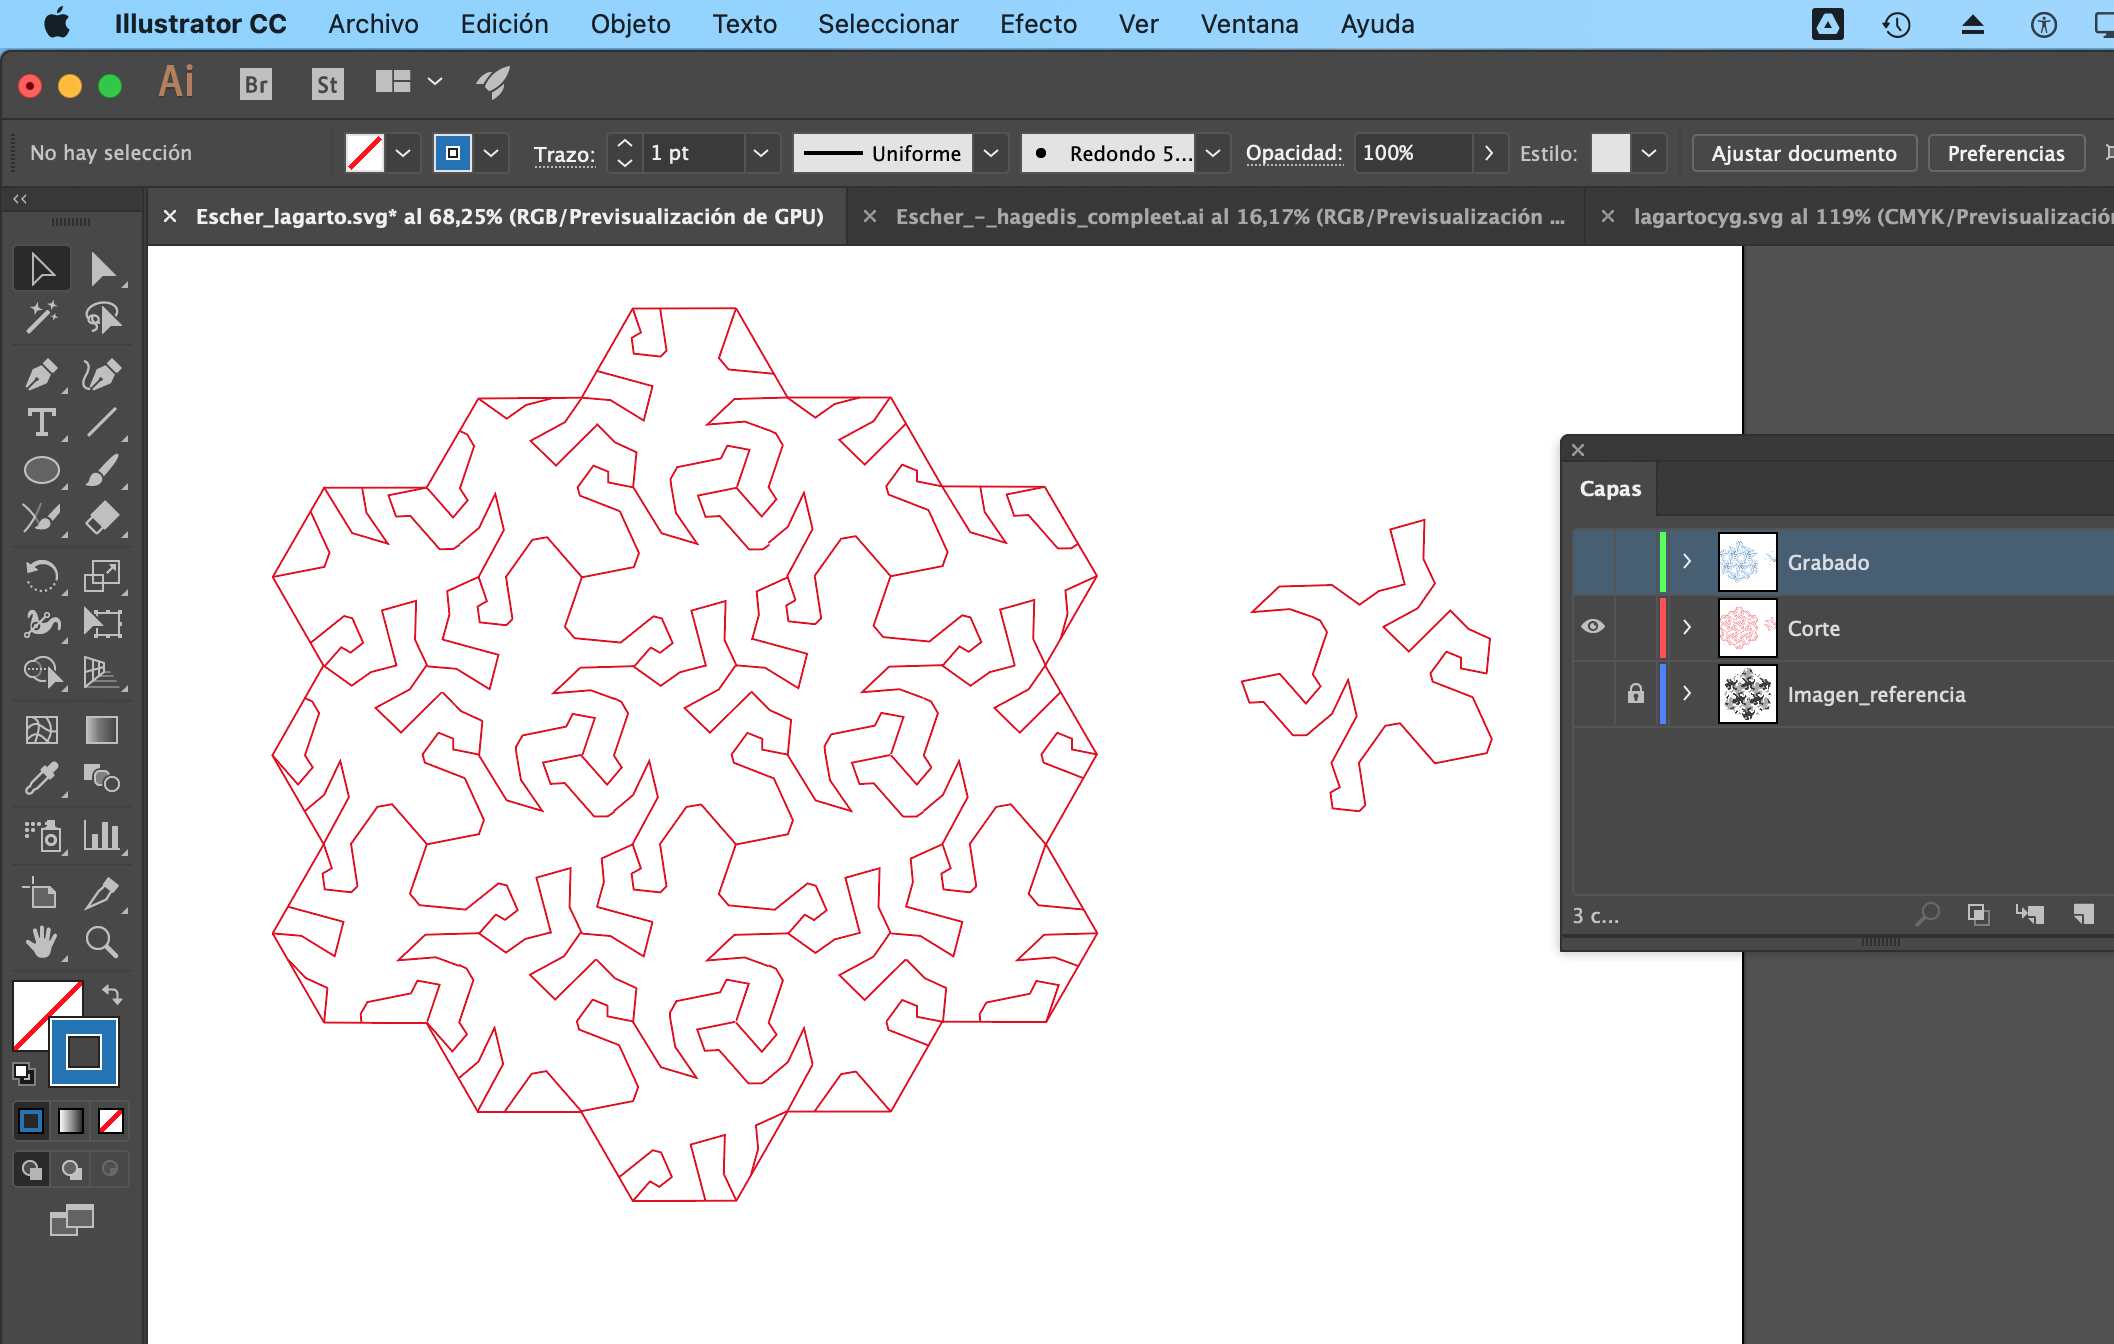Open the workspace arrangement dropdown

click(x=435, y=82)
